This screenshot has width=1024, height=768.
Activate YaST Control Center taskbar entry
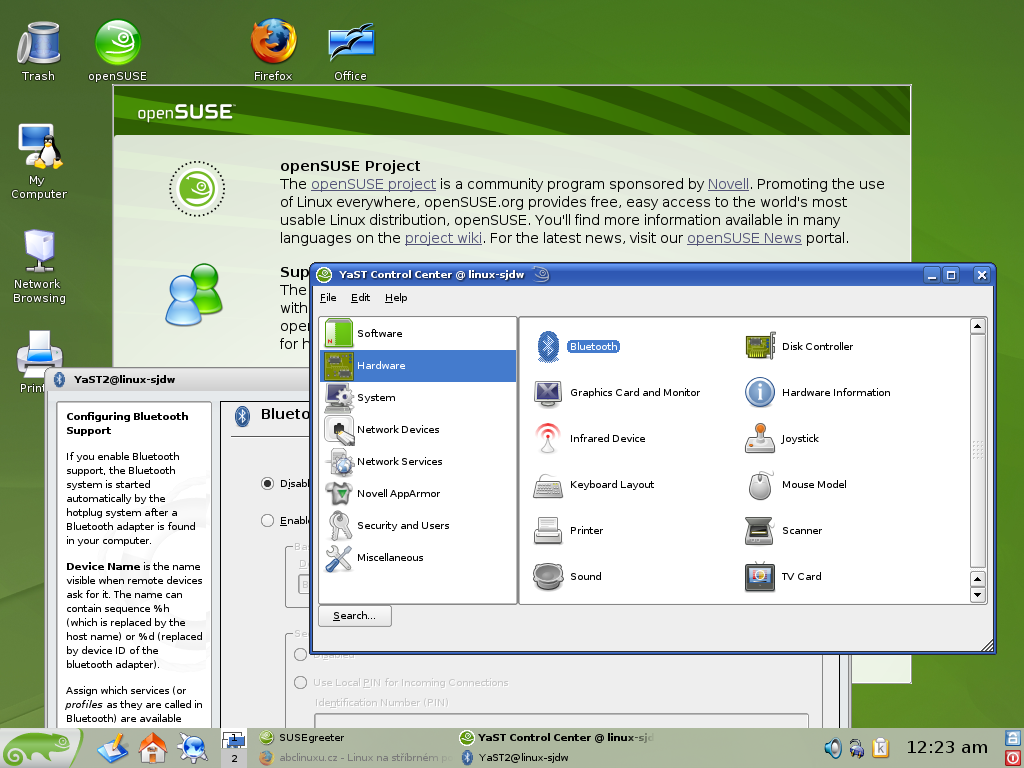coord(556,738)
